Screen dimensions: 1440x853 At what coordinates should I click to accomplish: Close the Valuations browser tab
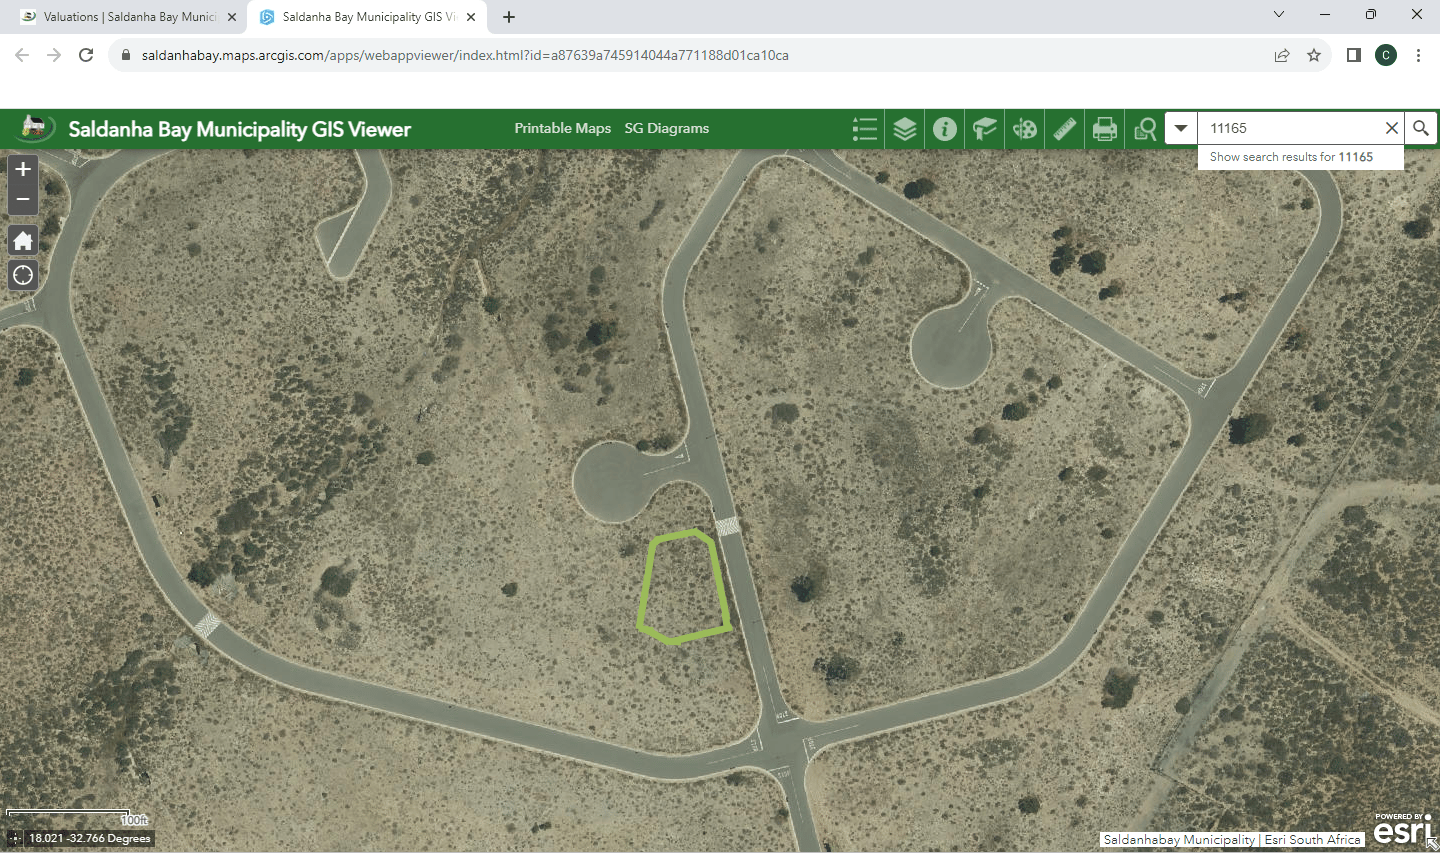tap(232, 17)
